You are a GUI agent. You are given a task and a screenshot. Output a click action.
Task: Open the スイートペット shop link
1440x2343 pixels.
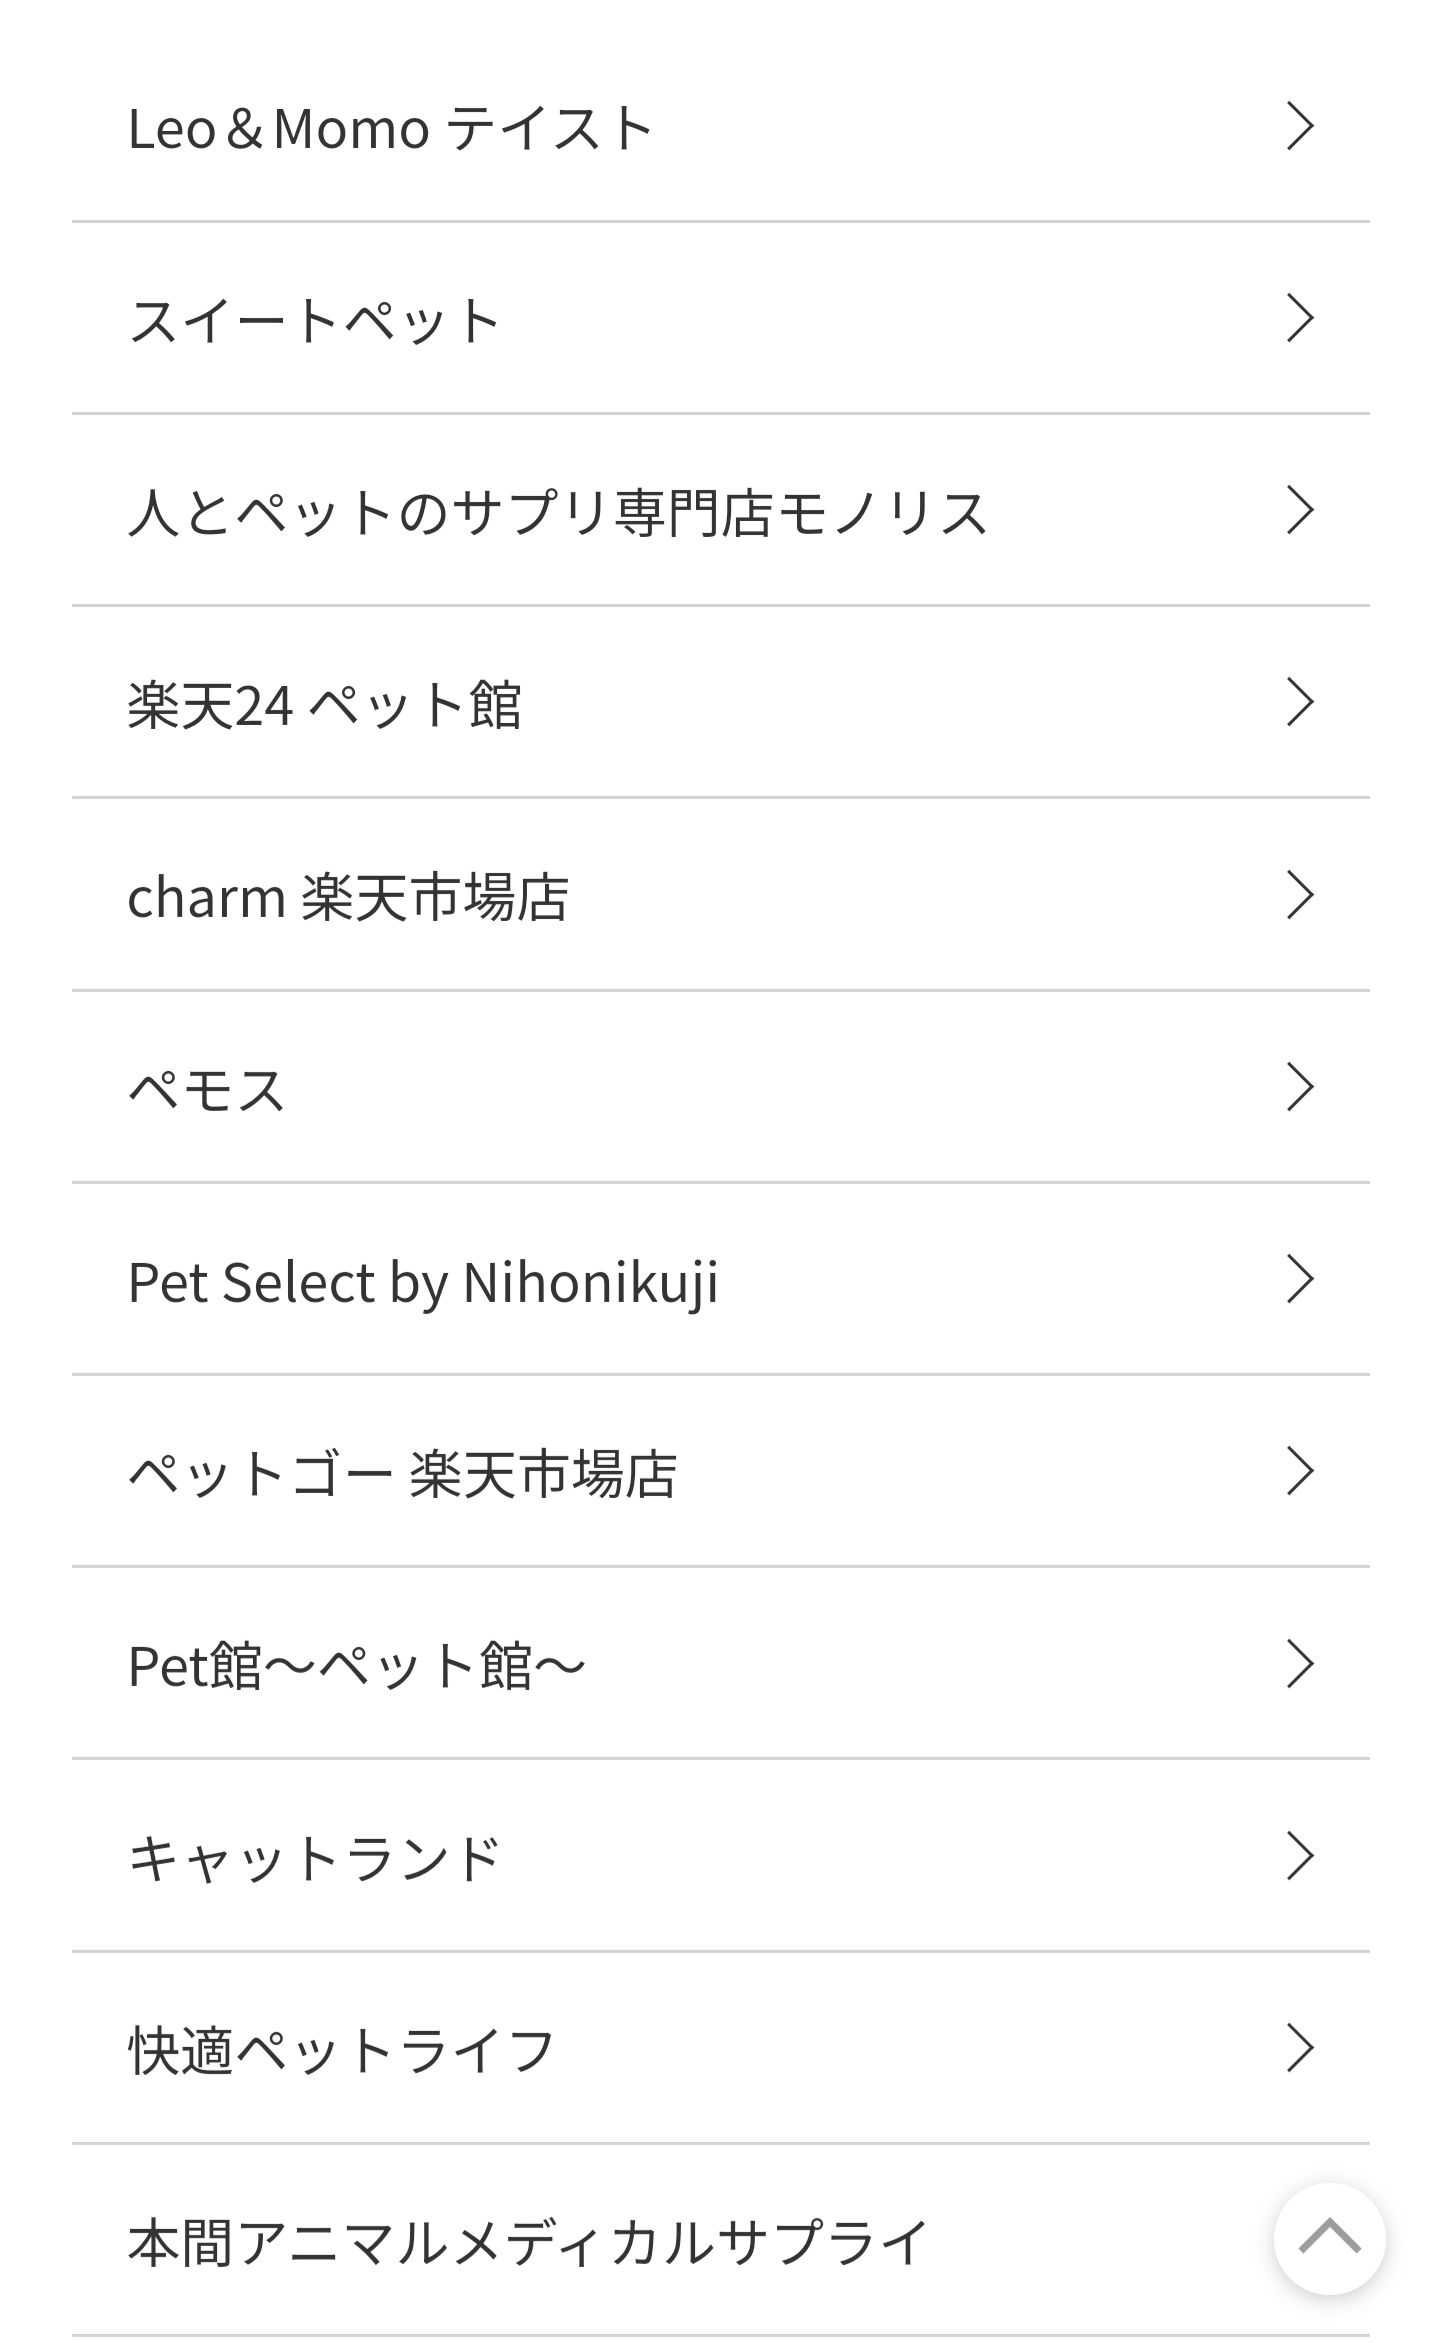coord(314,321)
